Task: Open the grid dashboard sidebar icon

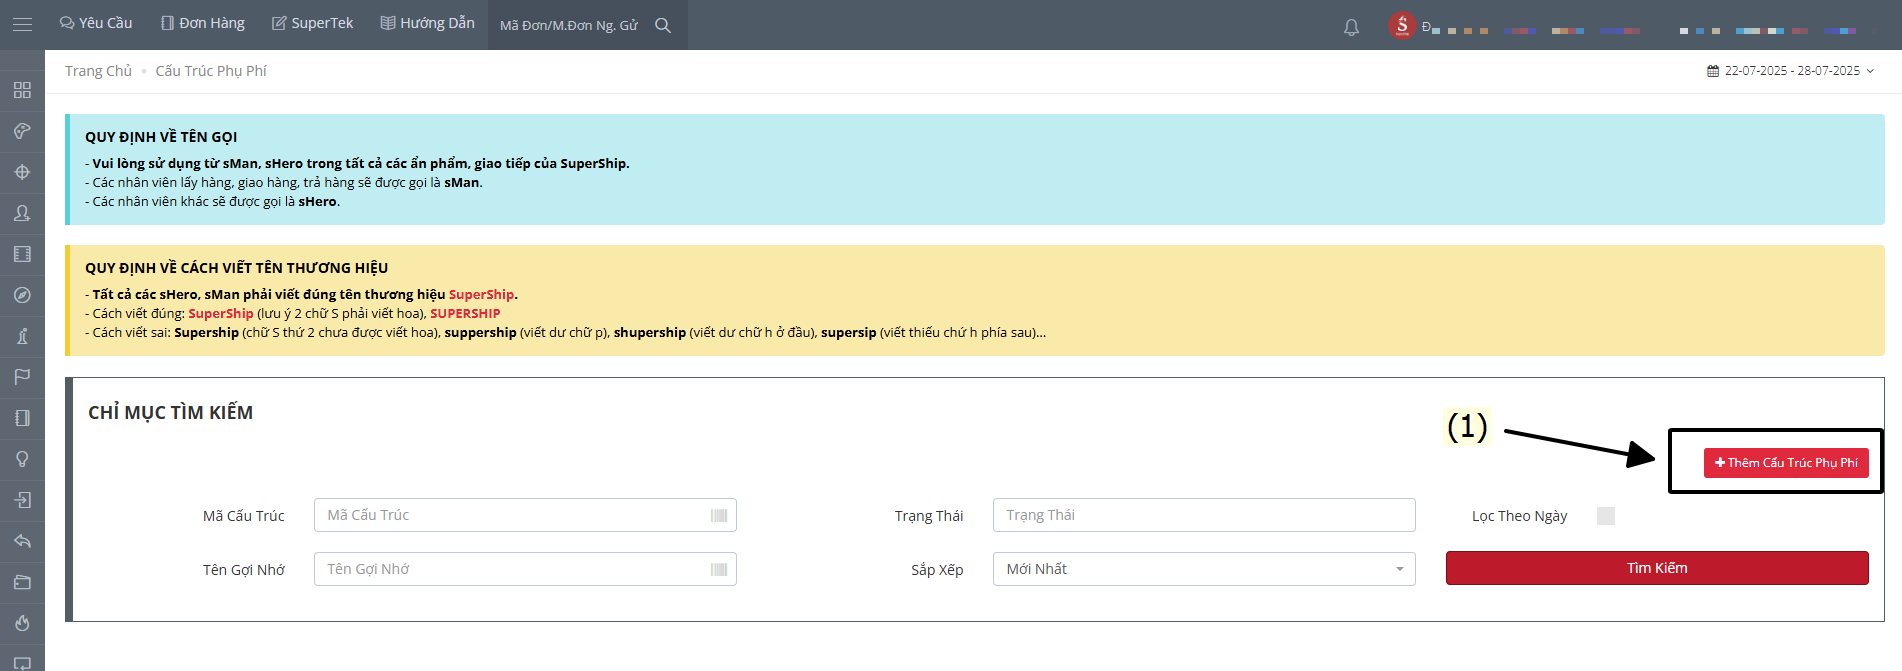Action: click(x=22, y=90)
